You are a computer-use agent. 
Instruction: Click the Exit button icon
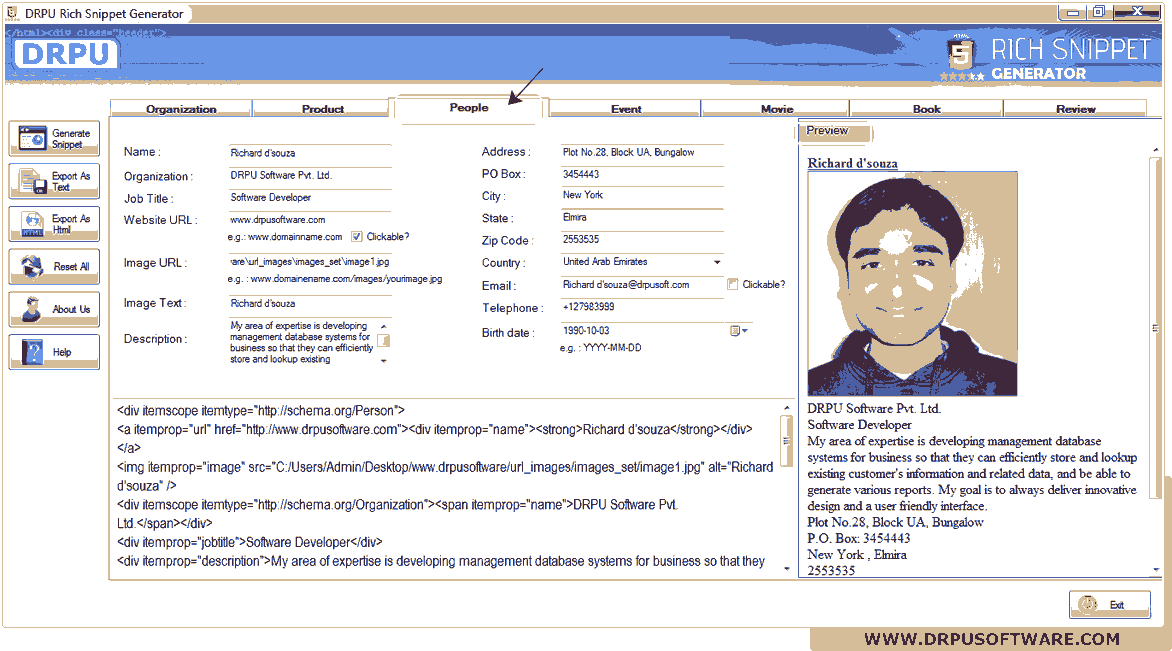1088,605
